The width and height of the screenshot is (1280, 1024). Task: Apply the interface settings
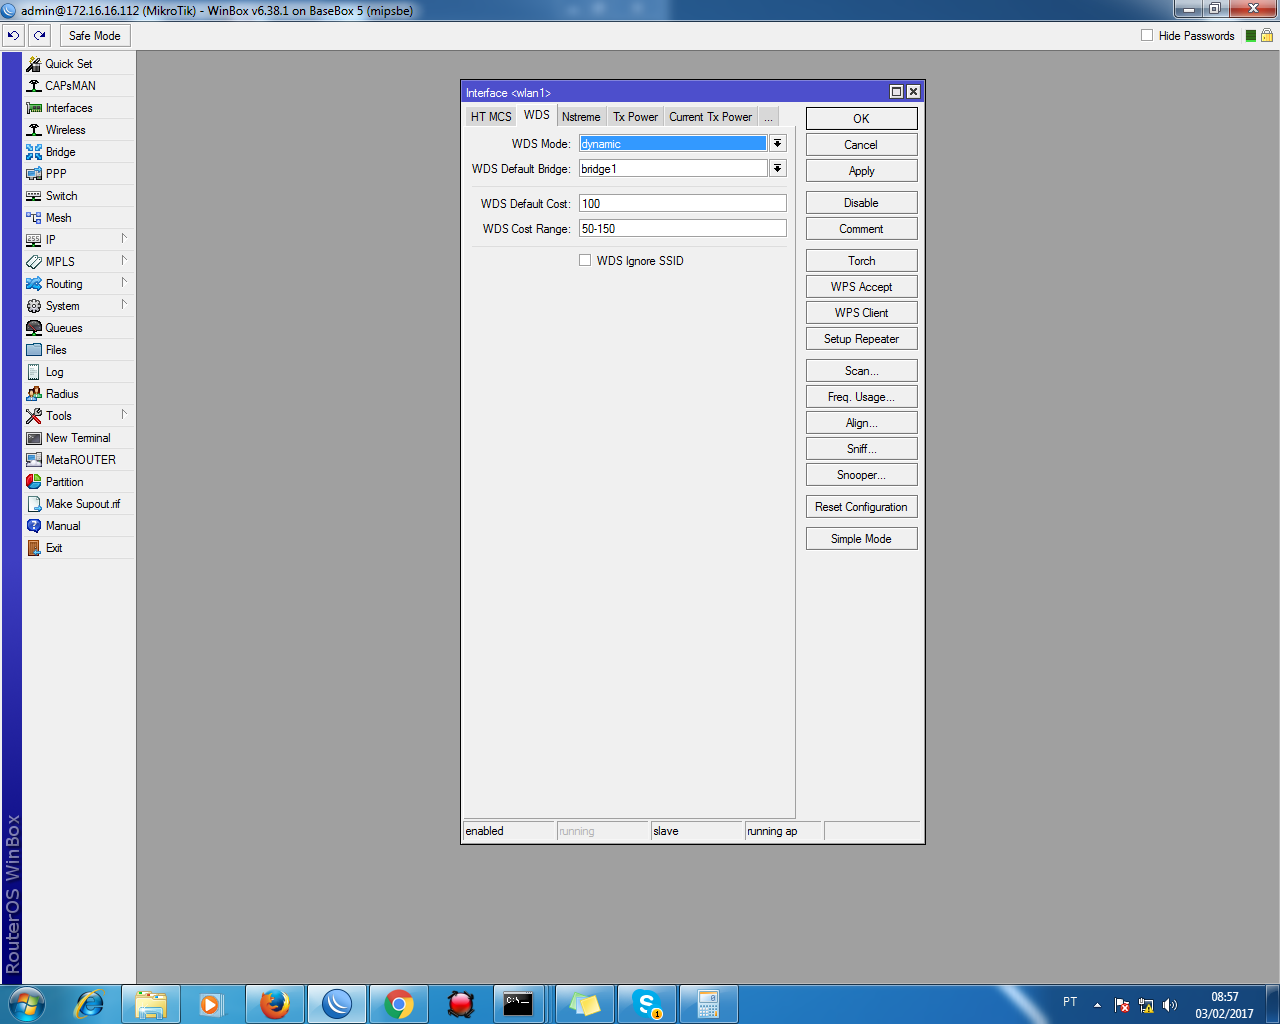[x=861, y=171]
